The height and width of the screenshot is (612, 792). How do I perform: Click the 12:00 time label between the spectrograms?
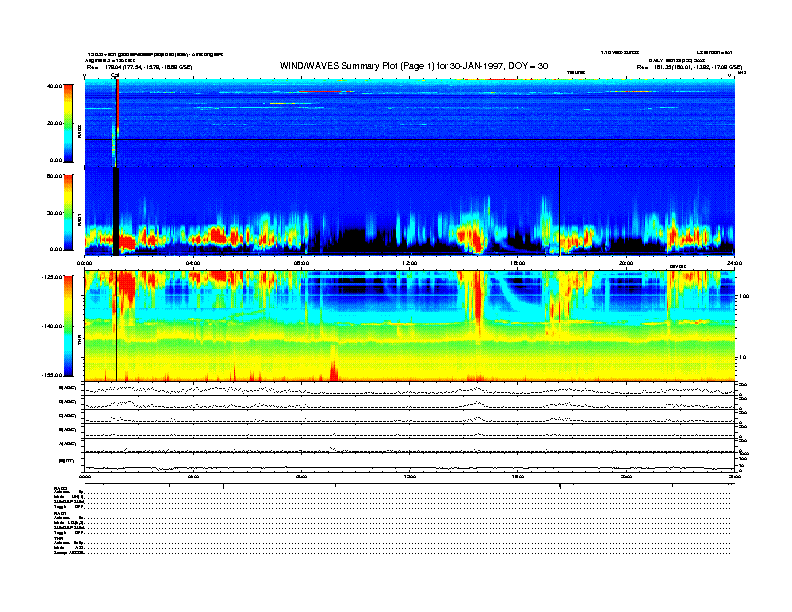point(409,263)
